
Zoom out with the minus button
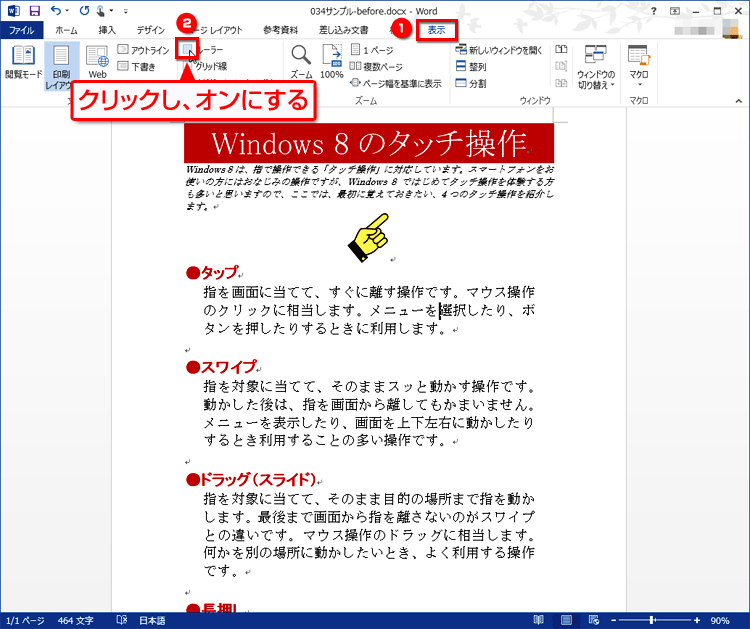point(613,620)
